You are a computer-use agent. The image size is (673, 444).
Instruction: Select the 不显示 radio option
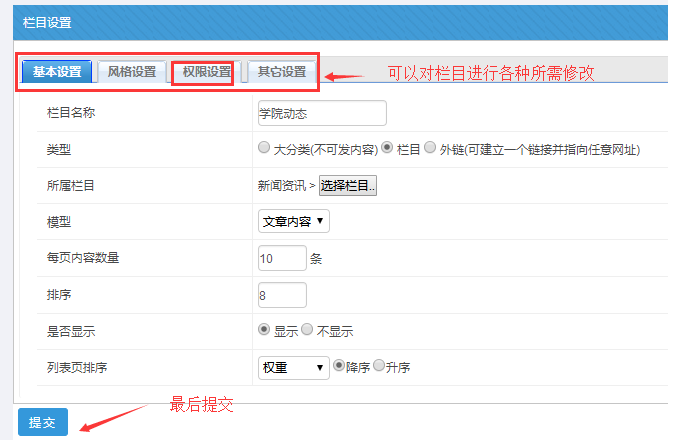point(308,330)
